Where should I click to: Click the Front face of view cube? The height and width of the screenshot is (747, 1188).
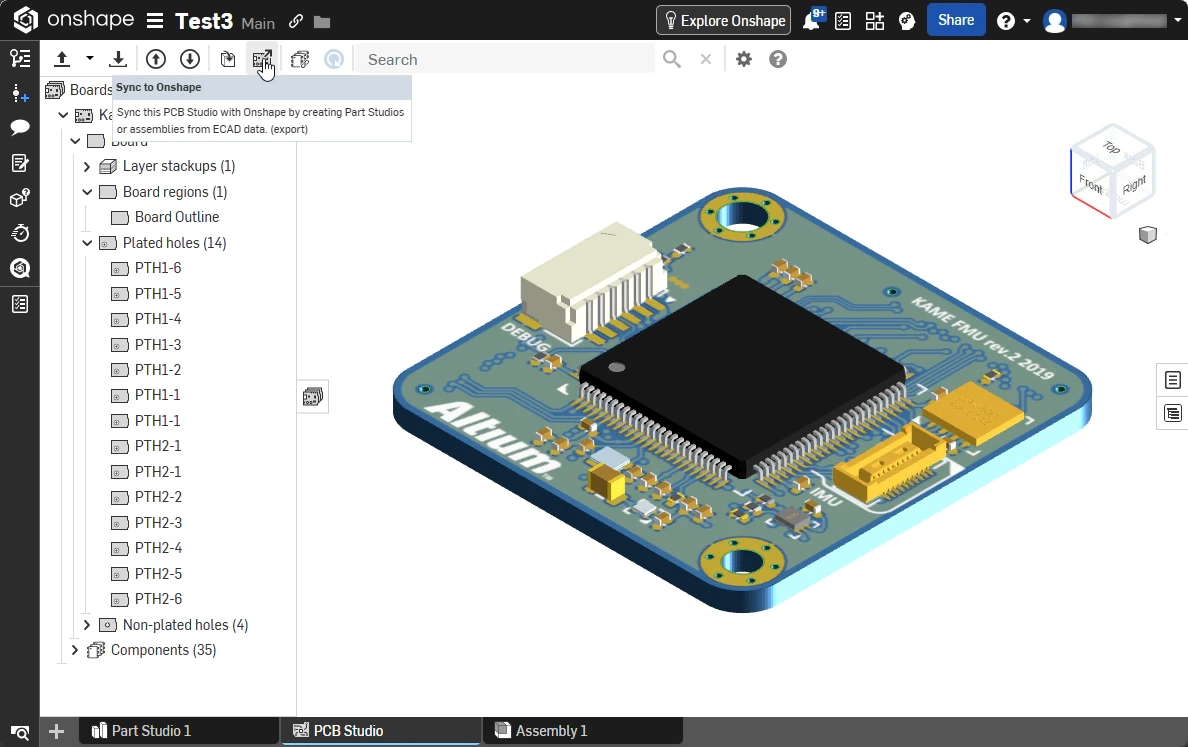[1090, 183]
